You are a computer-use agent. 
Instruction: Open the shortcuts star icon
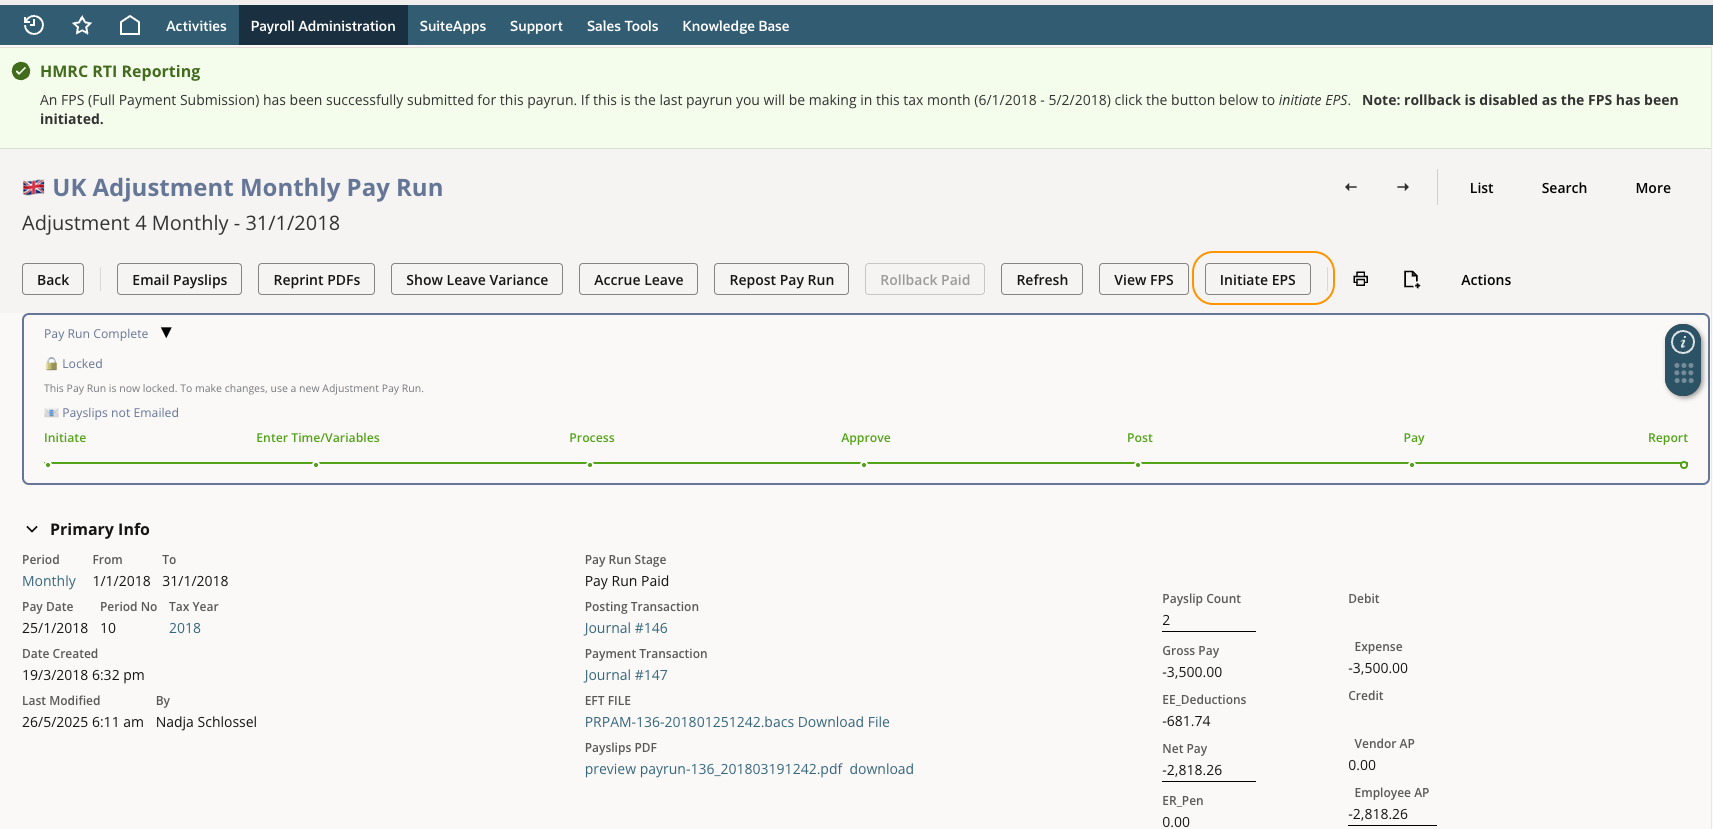coord(82,25)
